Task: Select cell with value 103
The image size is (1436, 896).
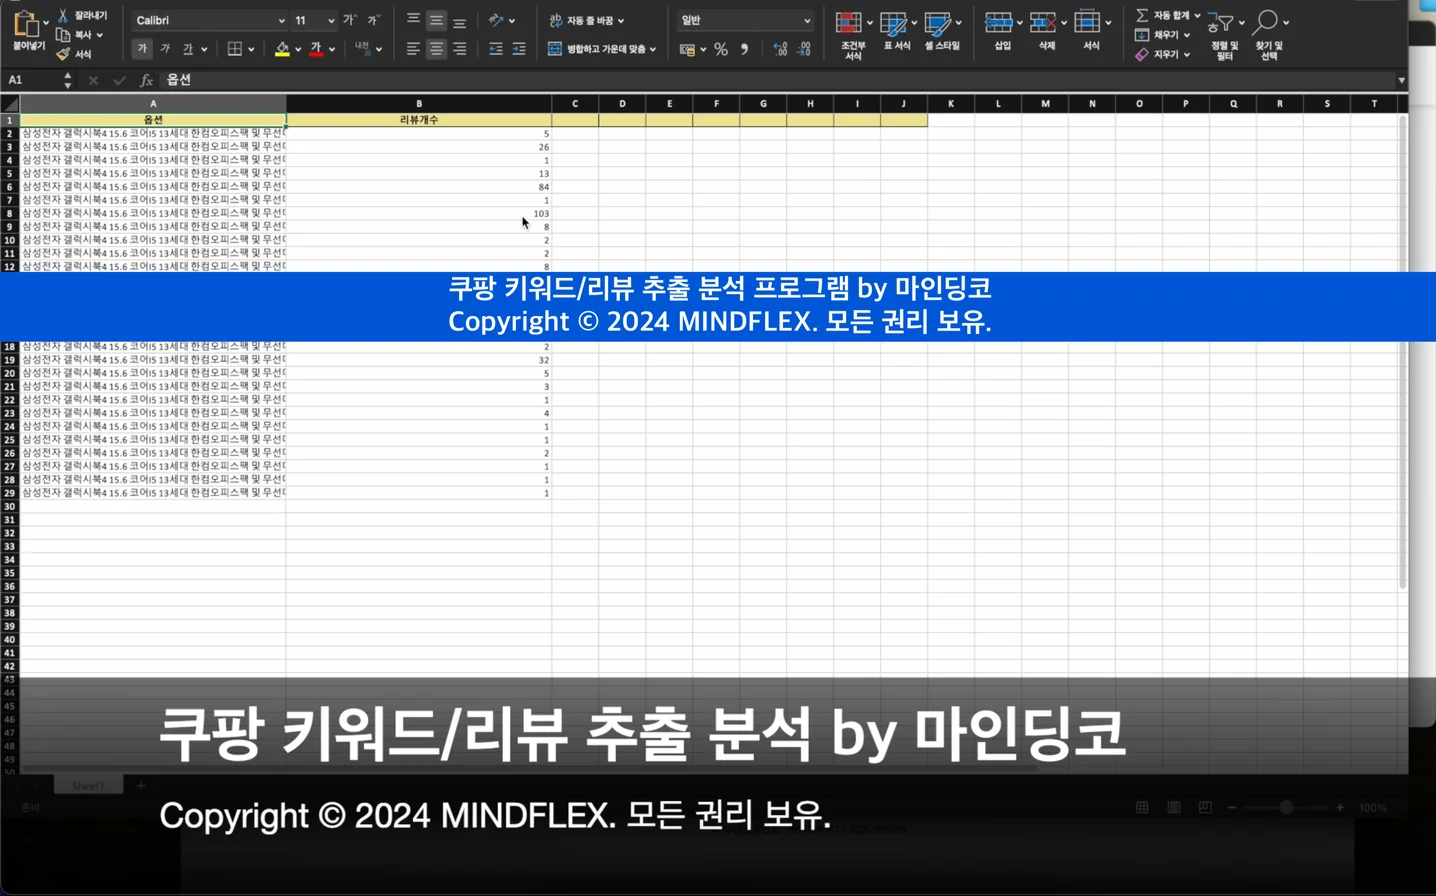Action: (x=419, y=213)
